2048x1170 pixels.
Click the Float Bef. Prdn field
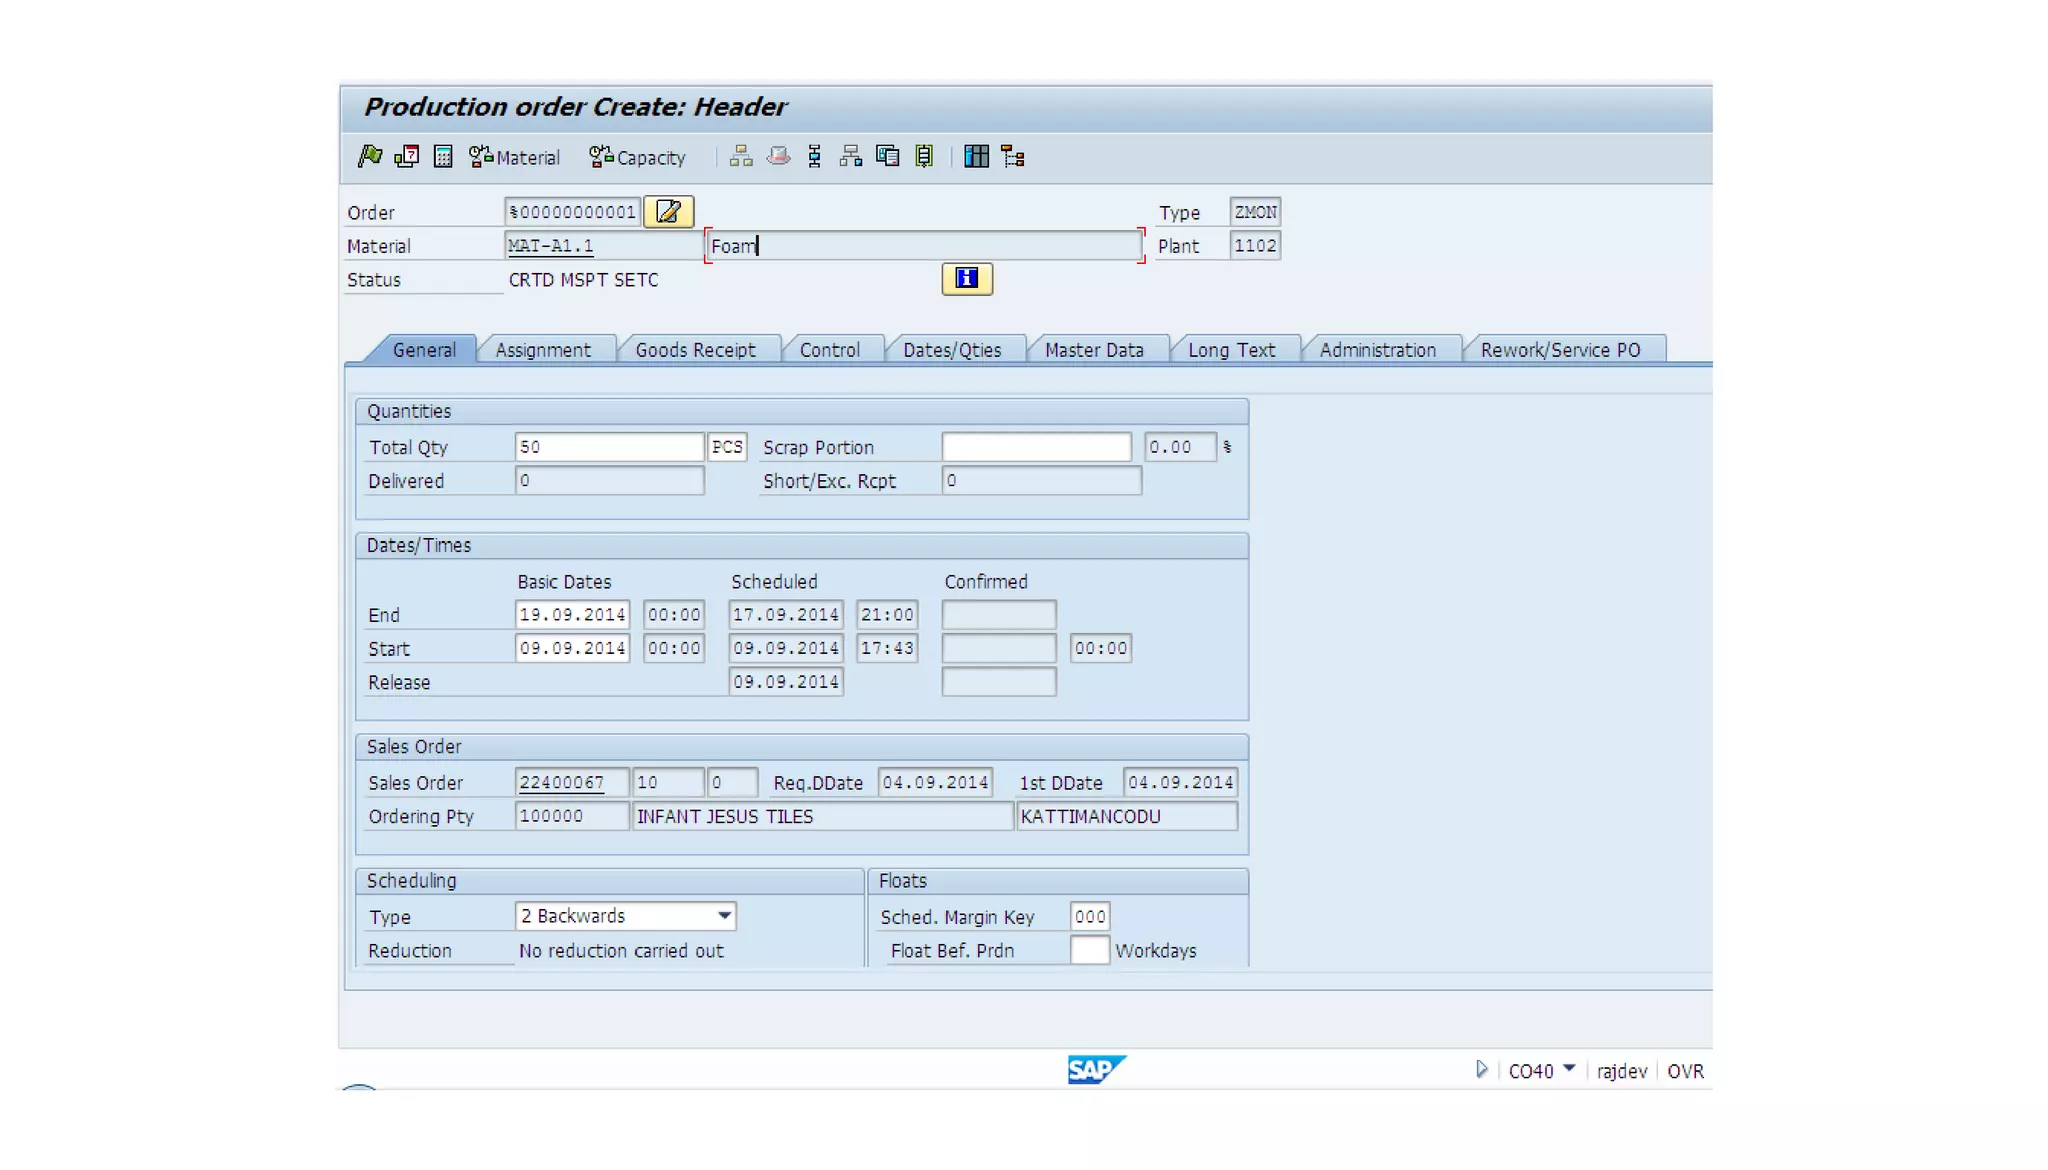click(x=1088, y=950)
